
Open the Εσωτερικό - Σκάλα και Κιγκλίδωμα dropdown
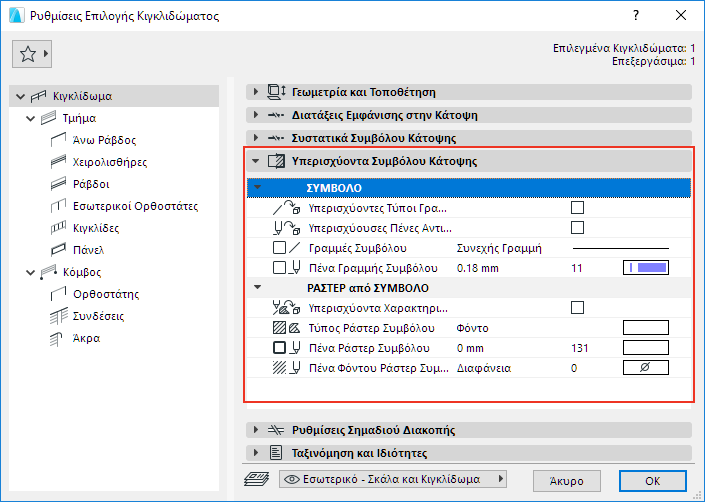pyautogui.click(x=397, y=479)
